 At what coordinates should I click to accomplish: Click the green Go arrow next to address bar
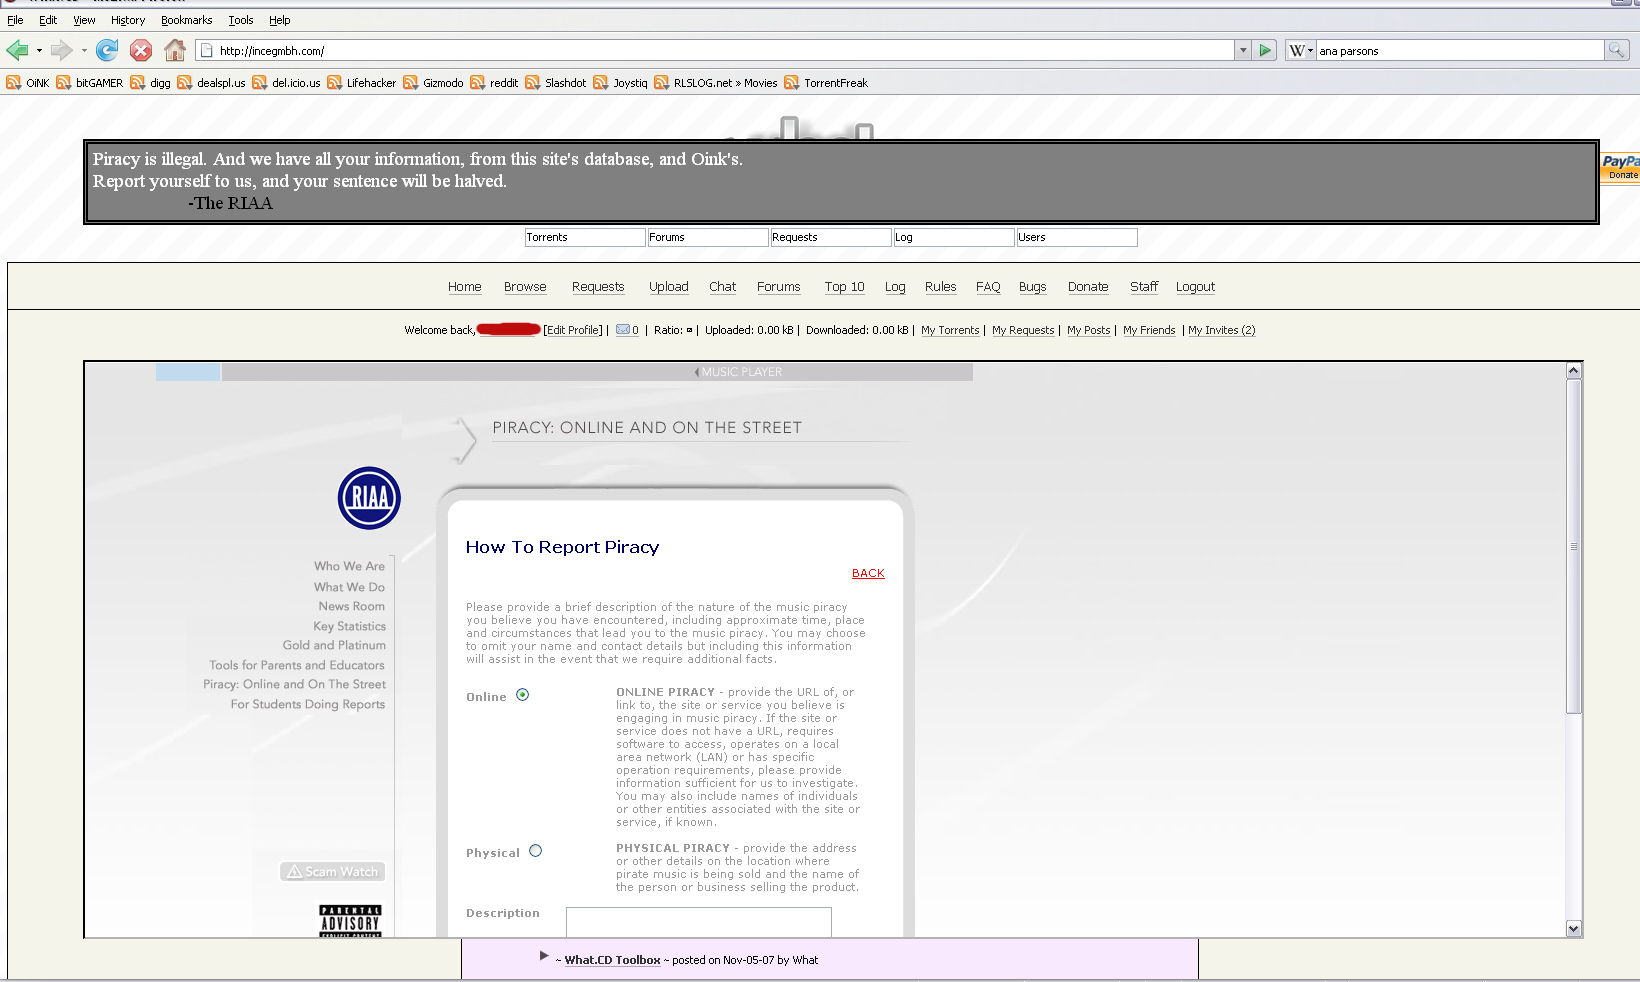pyautogui.click(x=1265, y=50)
